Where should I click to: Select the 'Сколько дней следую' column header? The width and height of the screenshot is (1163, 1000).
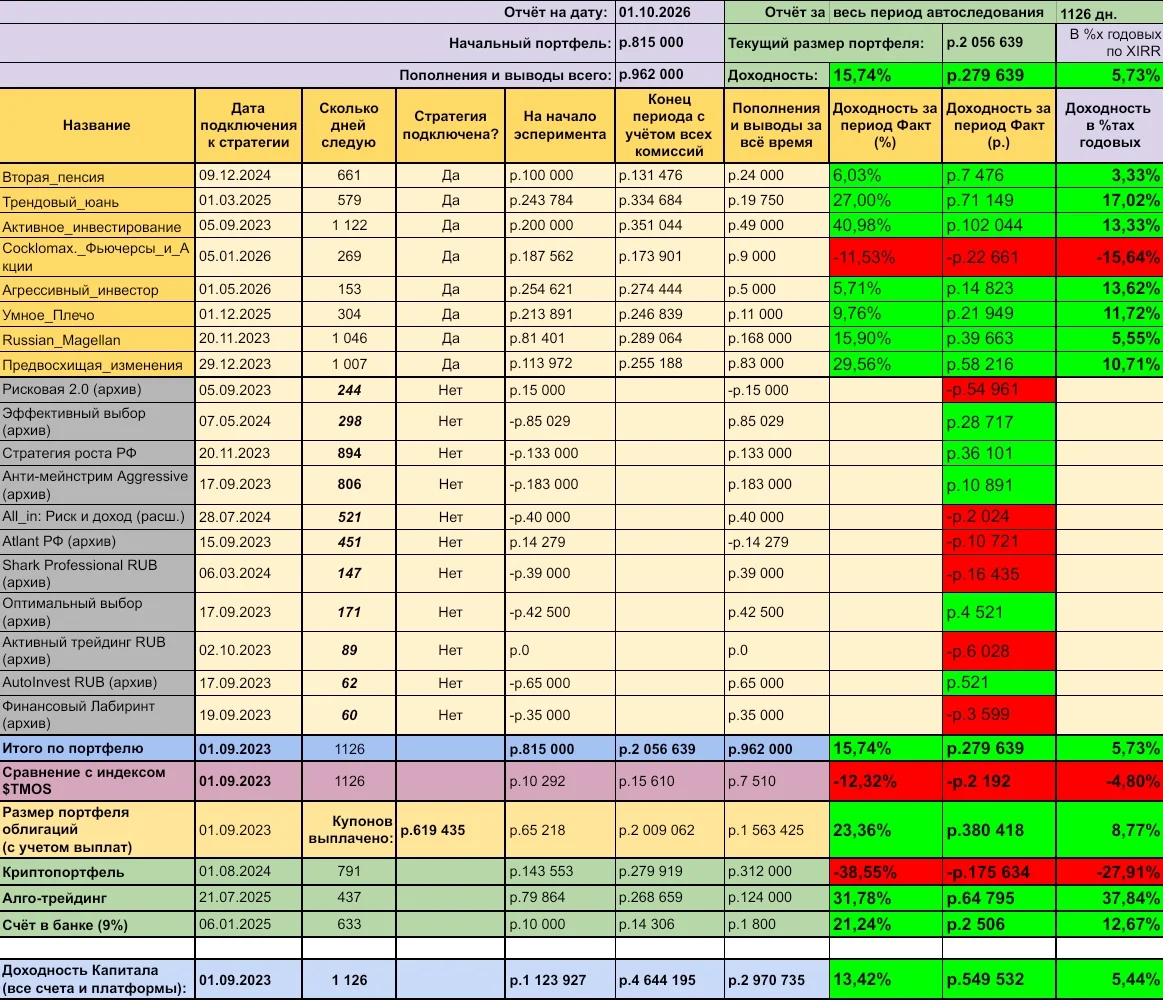pyautogui.click(x=349, y=125)
